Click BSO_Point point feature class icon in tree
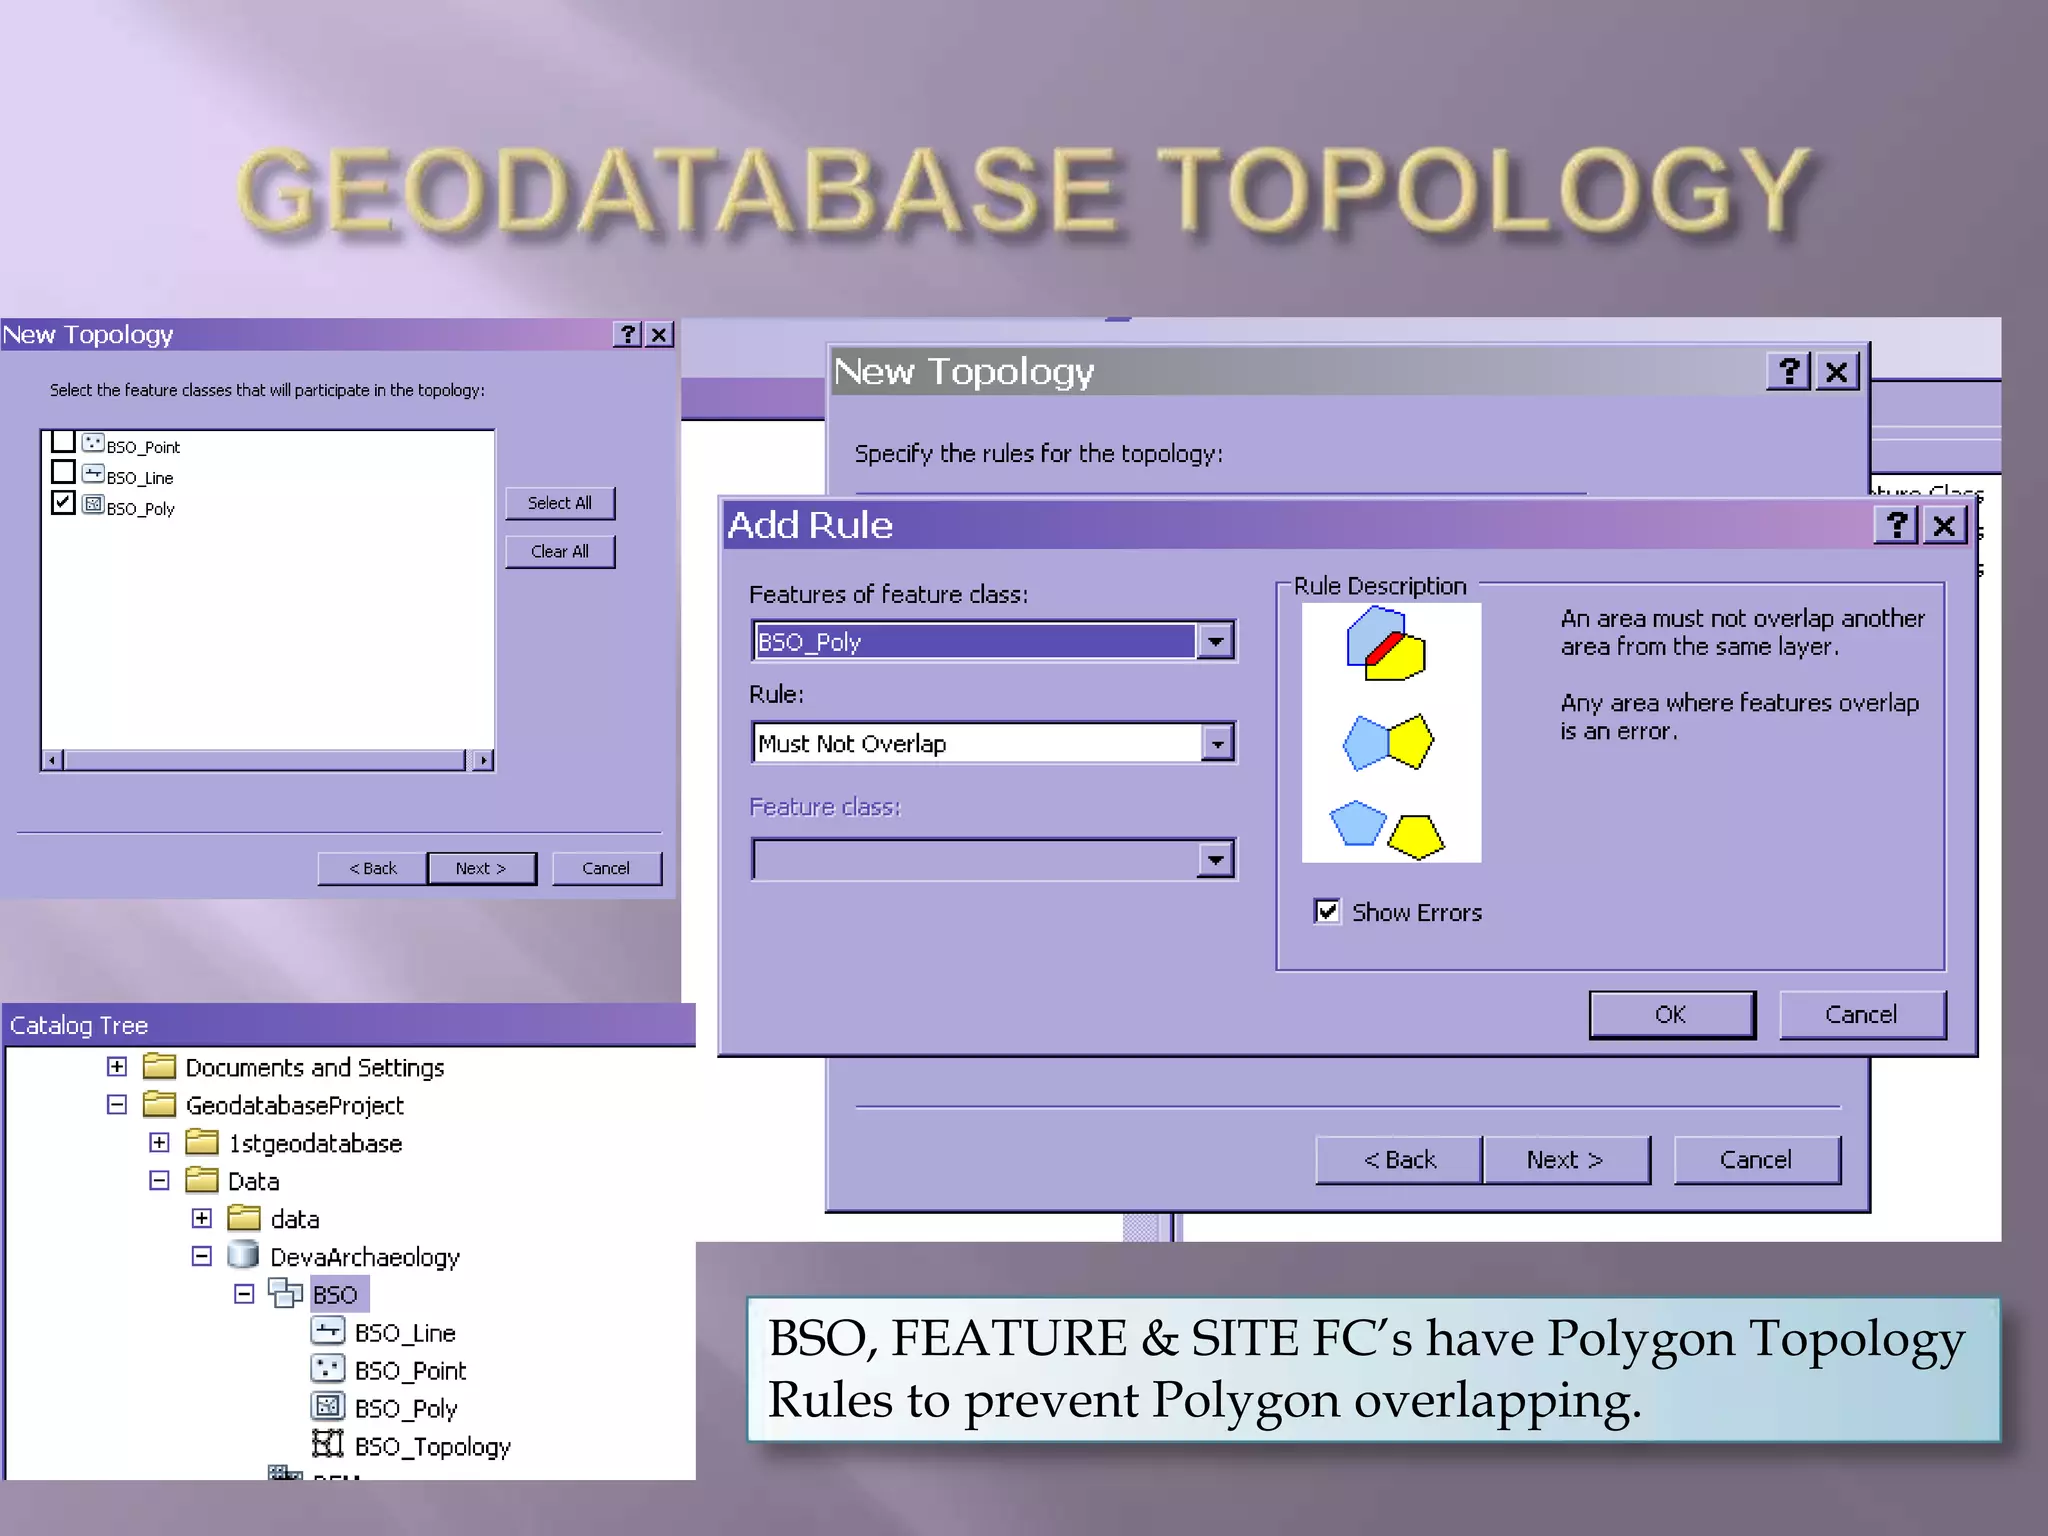Viewport: 2048px width, 1536px height. coord(328,1369)
